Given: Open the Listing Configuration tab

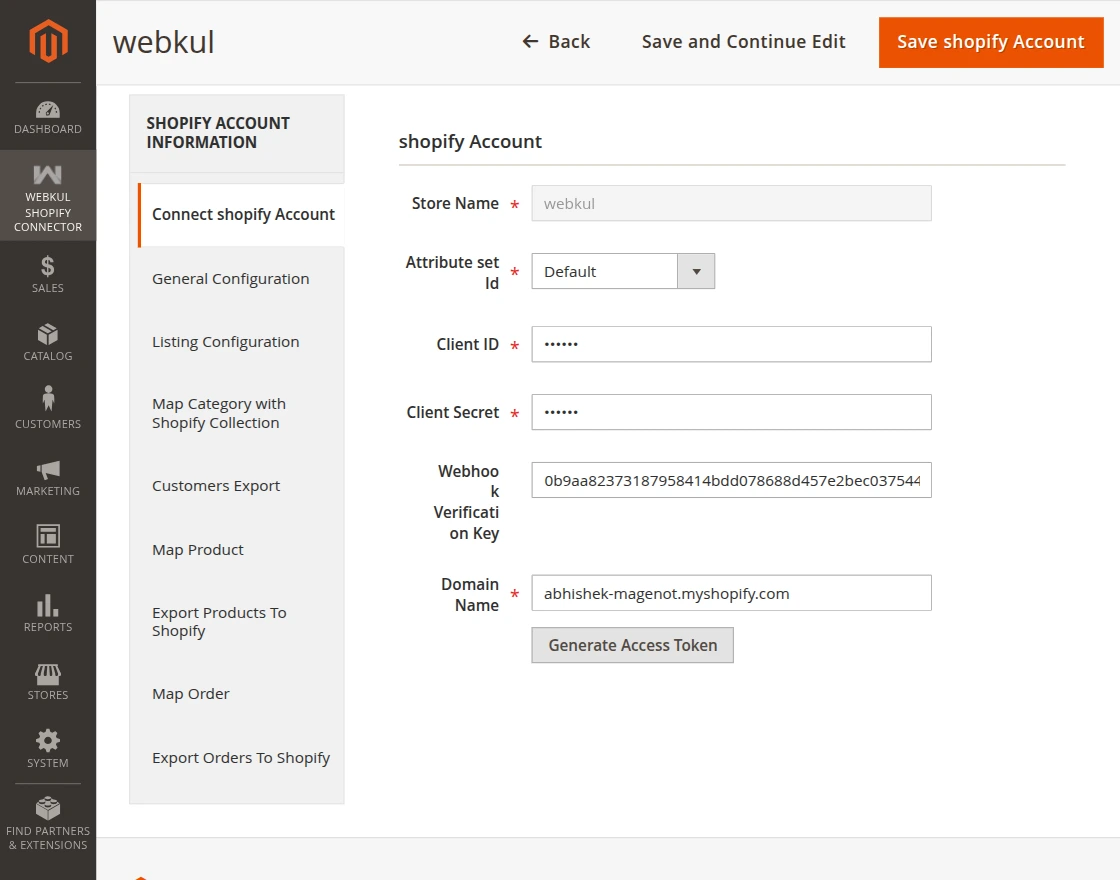Looking at the screenshot, I should click(x=226, y=342).
